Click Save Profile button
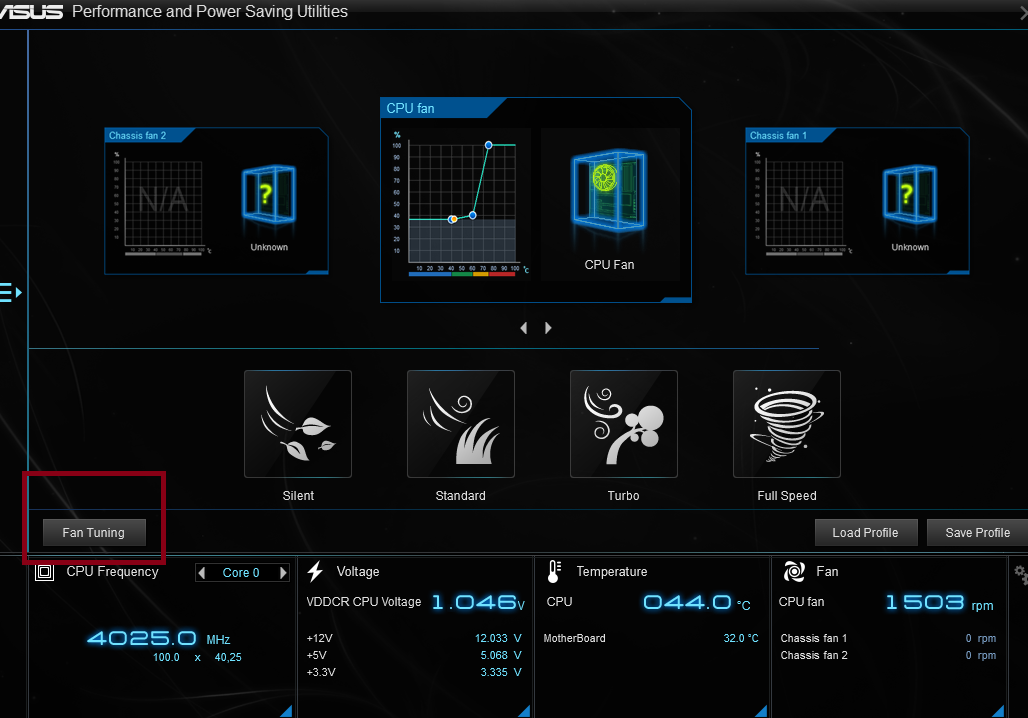This screenshot has width=1028, height=718. tap(978, 532)
